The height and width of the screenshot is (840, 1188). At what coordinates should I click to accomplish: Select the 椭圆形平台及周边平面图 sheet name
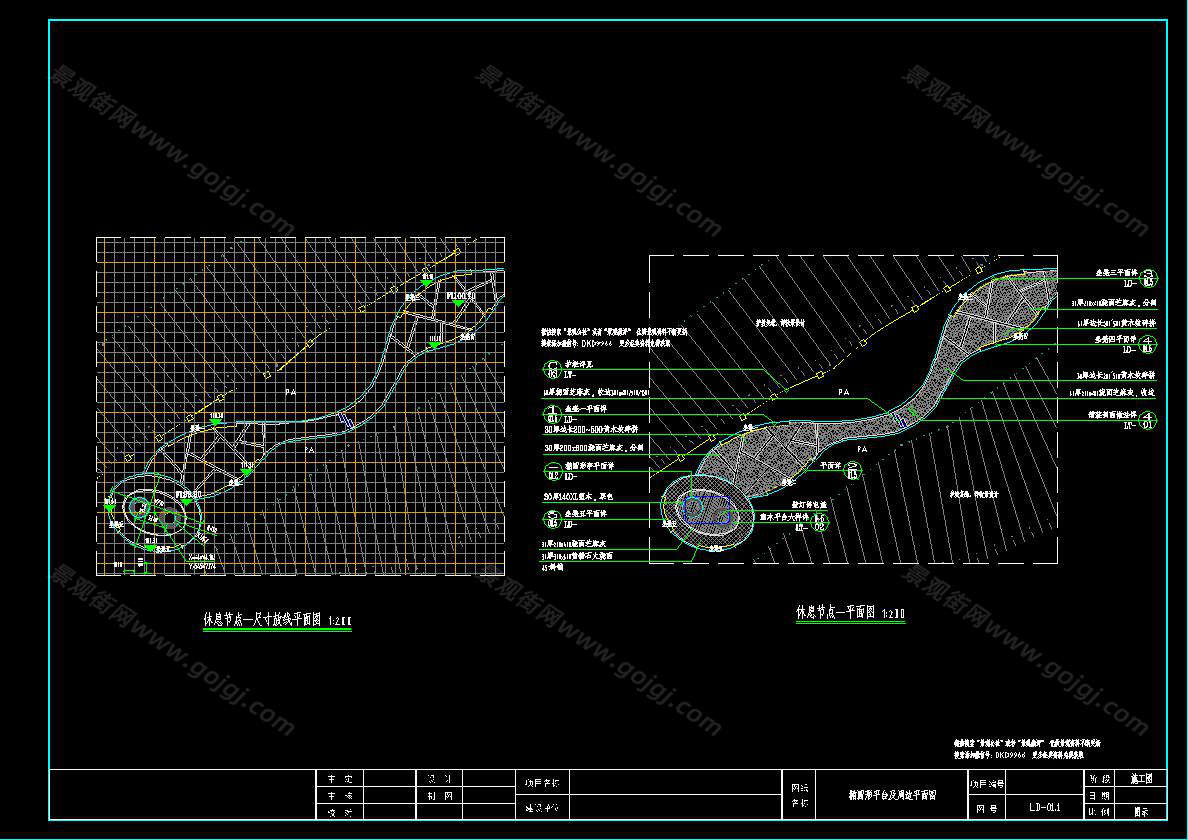tap(891, 795)
